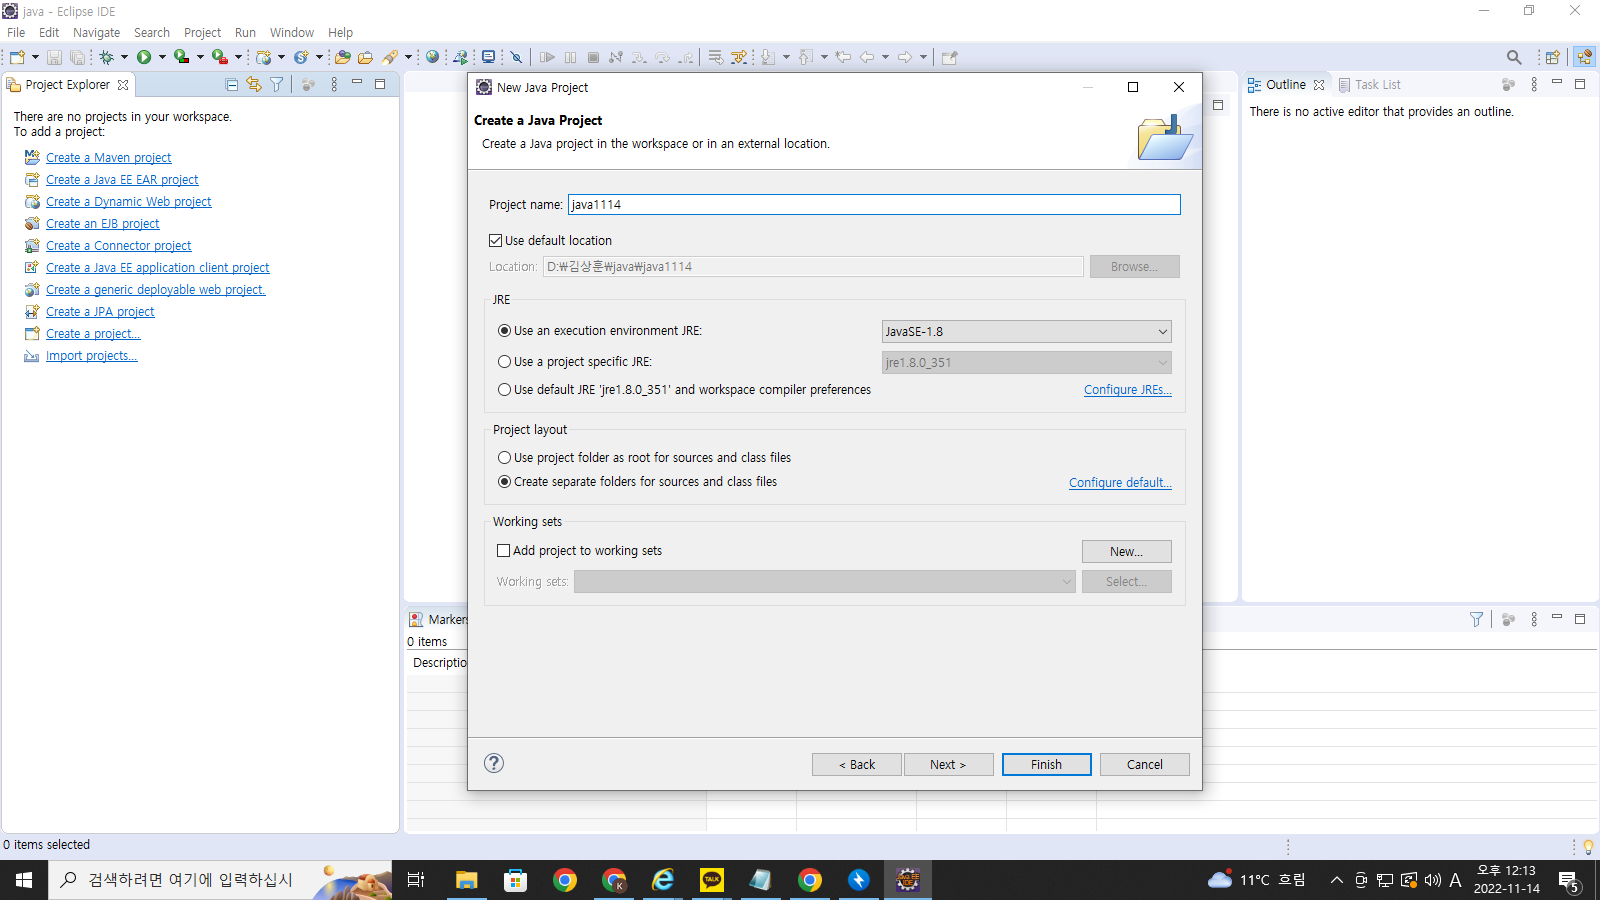Image resolution: width=1600 pixels, height=900 pixels.
Task: Open the Debug dropdown arrow
Action: (x=124, y=57)
